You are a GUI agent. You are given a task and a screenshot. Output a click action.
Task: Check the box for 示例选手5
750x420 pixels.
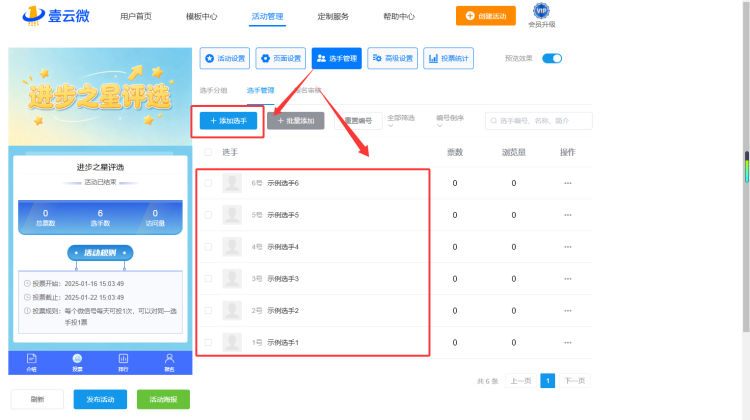[208, 215]
